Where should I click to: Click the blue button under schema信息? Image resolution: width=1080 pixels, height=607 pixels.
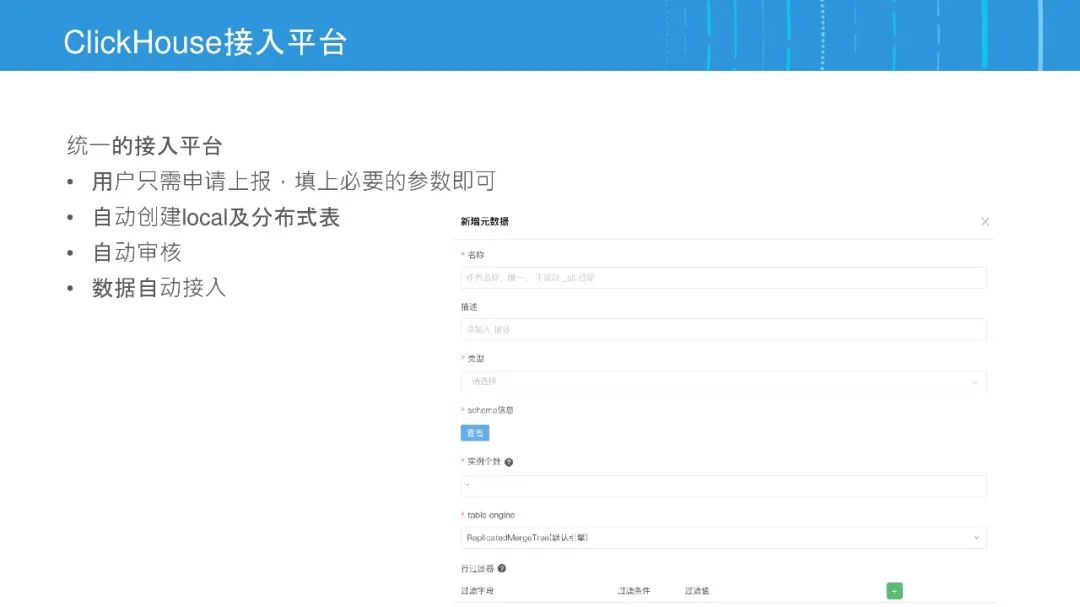475,433
